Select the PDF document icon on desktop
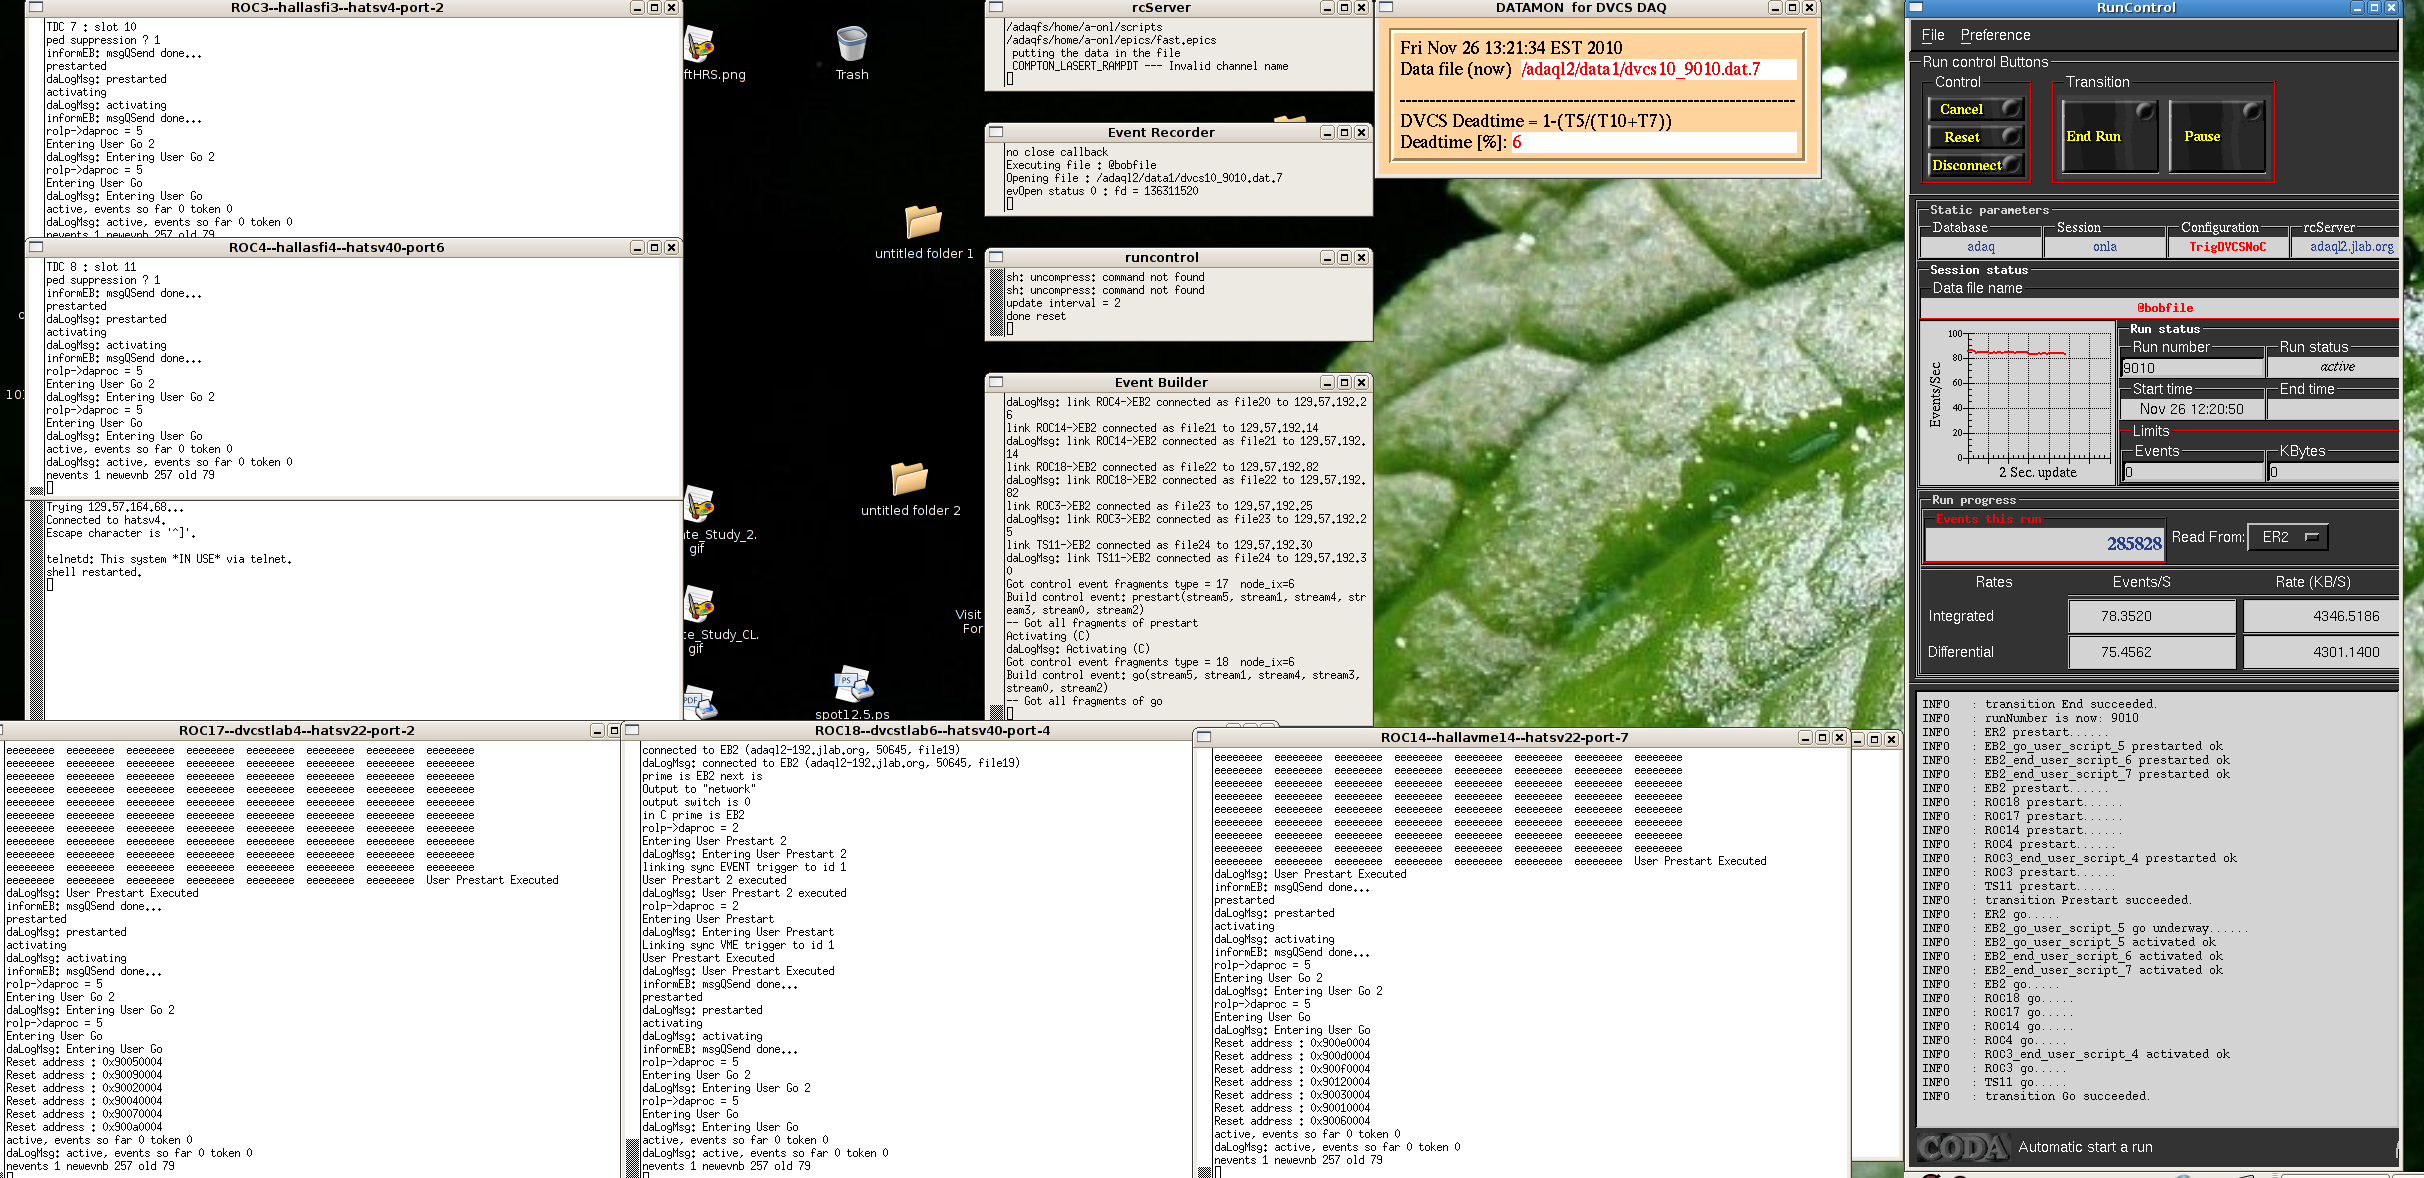The image size is (2424, 1178). click(700, 703)
